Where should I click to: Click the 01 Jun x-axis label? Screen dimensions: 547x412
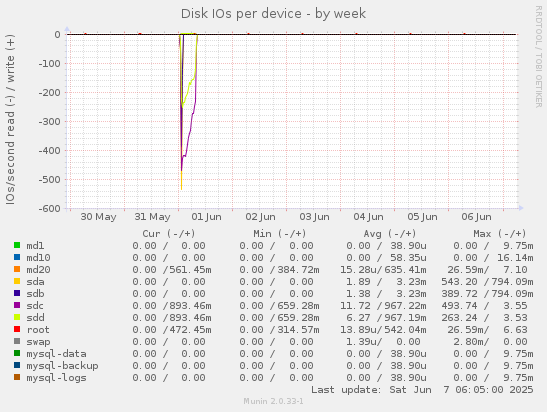pyautogui.click(x=207, y=217)
